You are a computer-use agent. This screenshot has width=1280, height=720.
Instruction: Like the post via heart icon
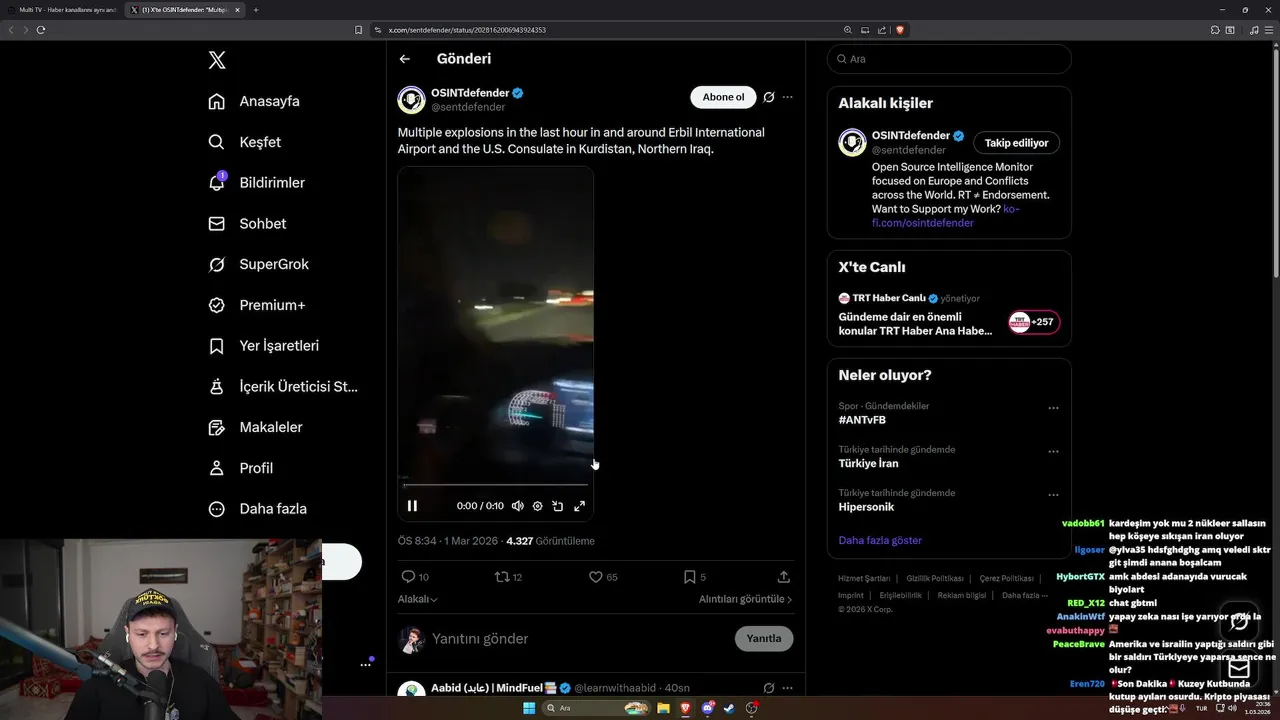tap(595, 577)
